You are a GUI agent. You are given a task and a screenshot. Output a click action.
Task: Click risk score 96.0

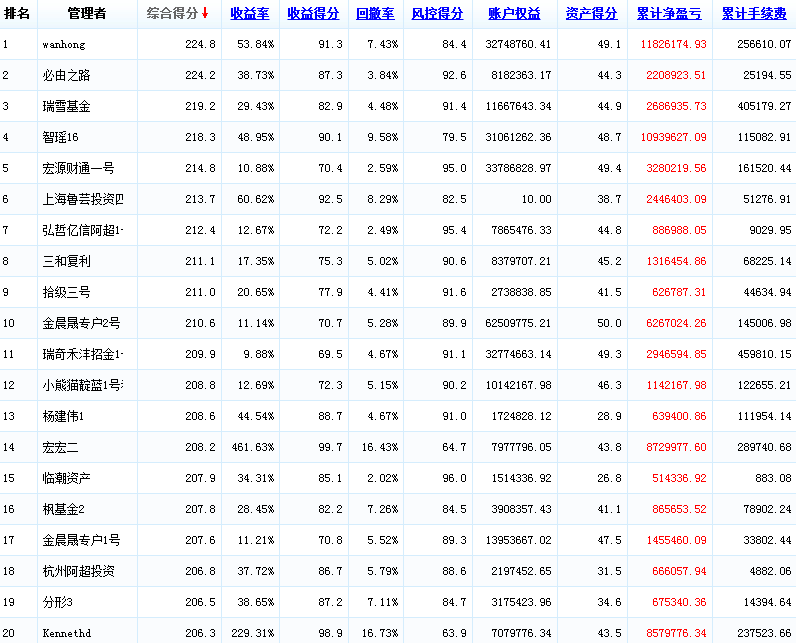454,478
